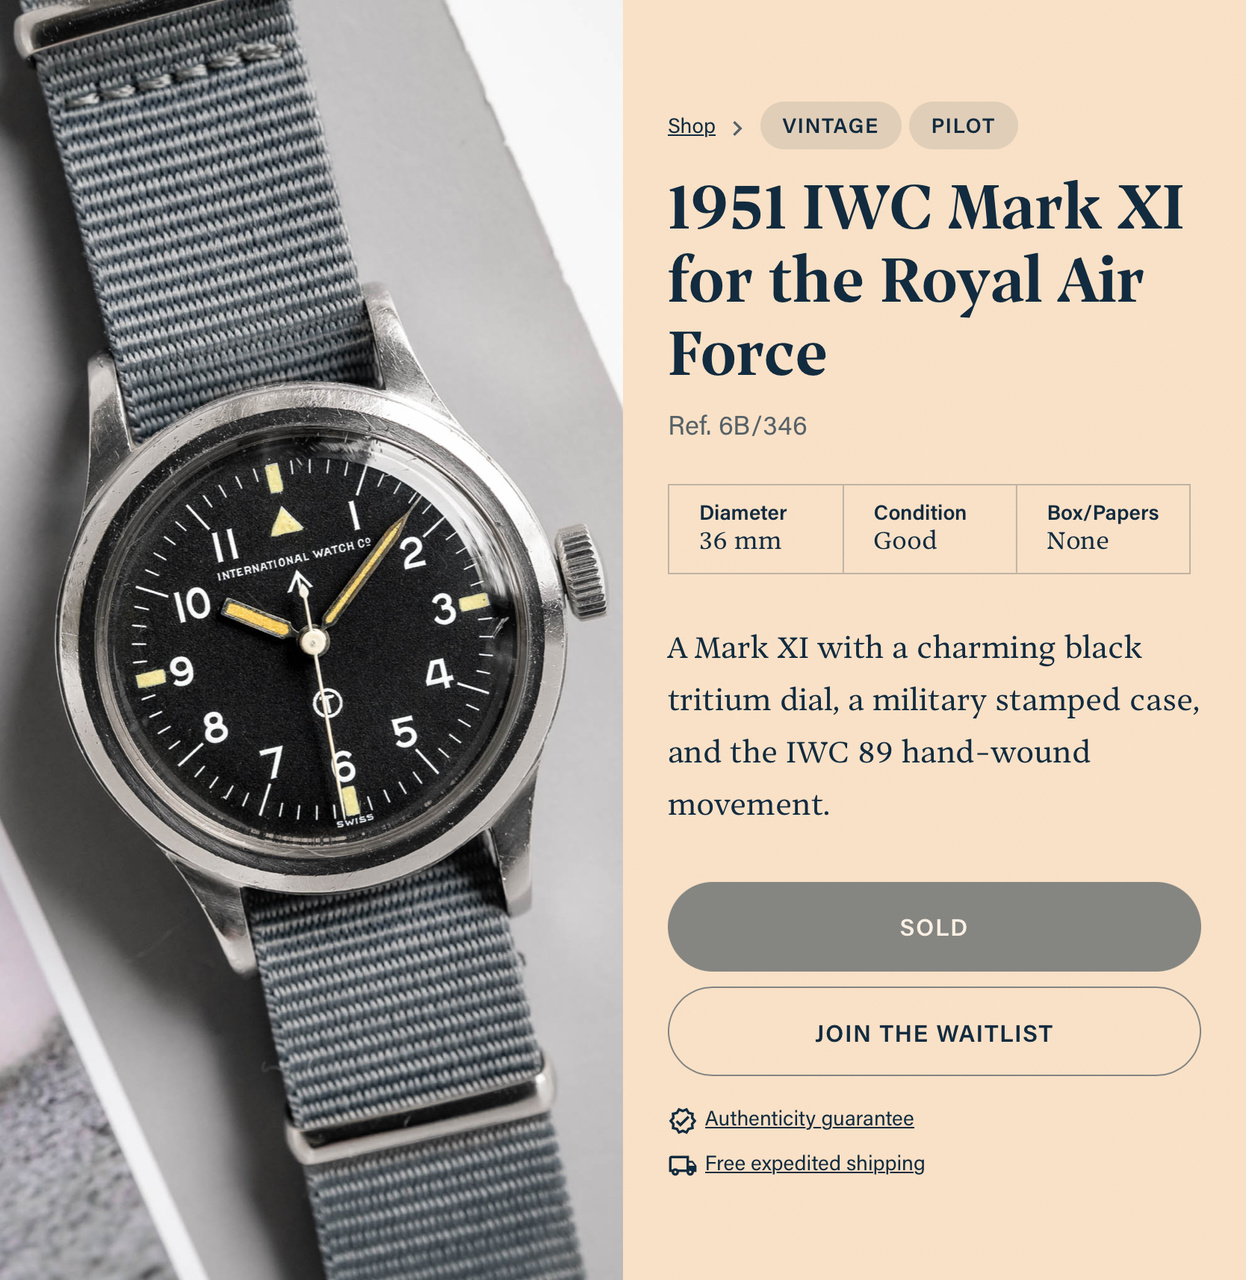Click the Ref. 6B/346 reference text
This screenshot has height=1280, width=1246.
click(737, 426)
